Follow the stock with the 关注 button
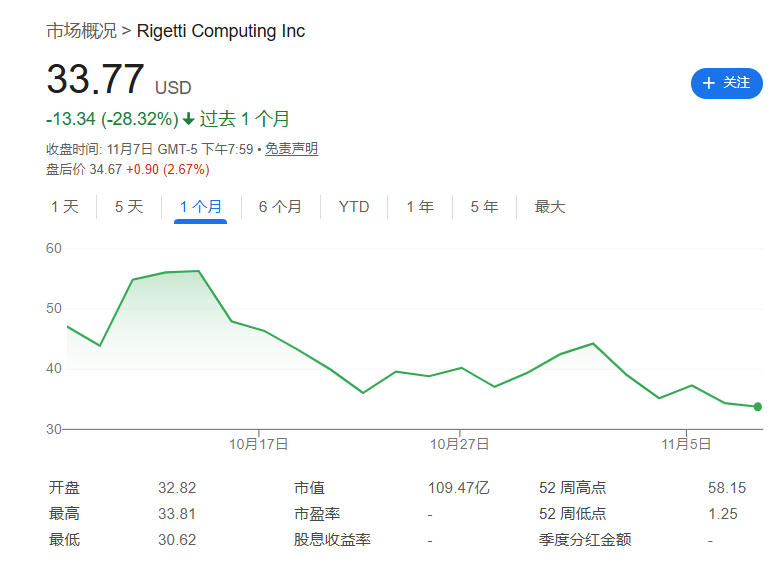The image size is (784, 572). pos(726,83)
